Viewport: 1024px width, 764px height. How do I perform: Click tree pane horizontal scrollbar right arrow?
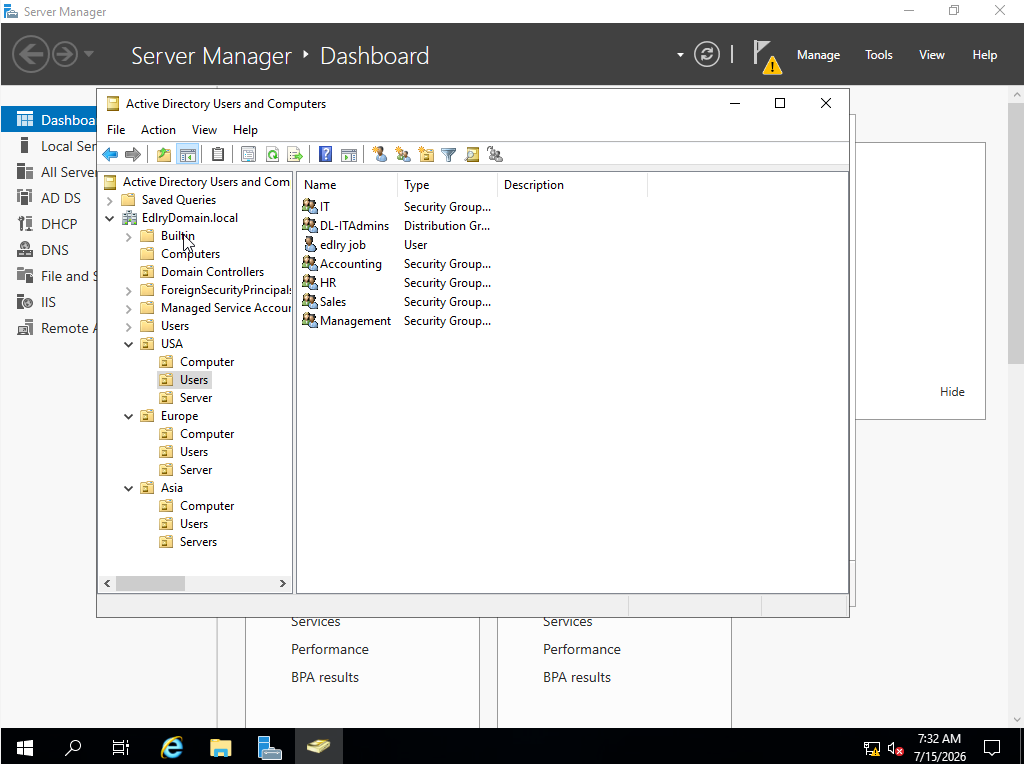(x=283, y=583)
